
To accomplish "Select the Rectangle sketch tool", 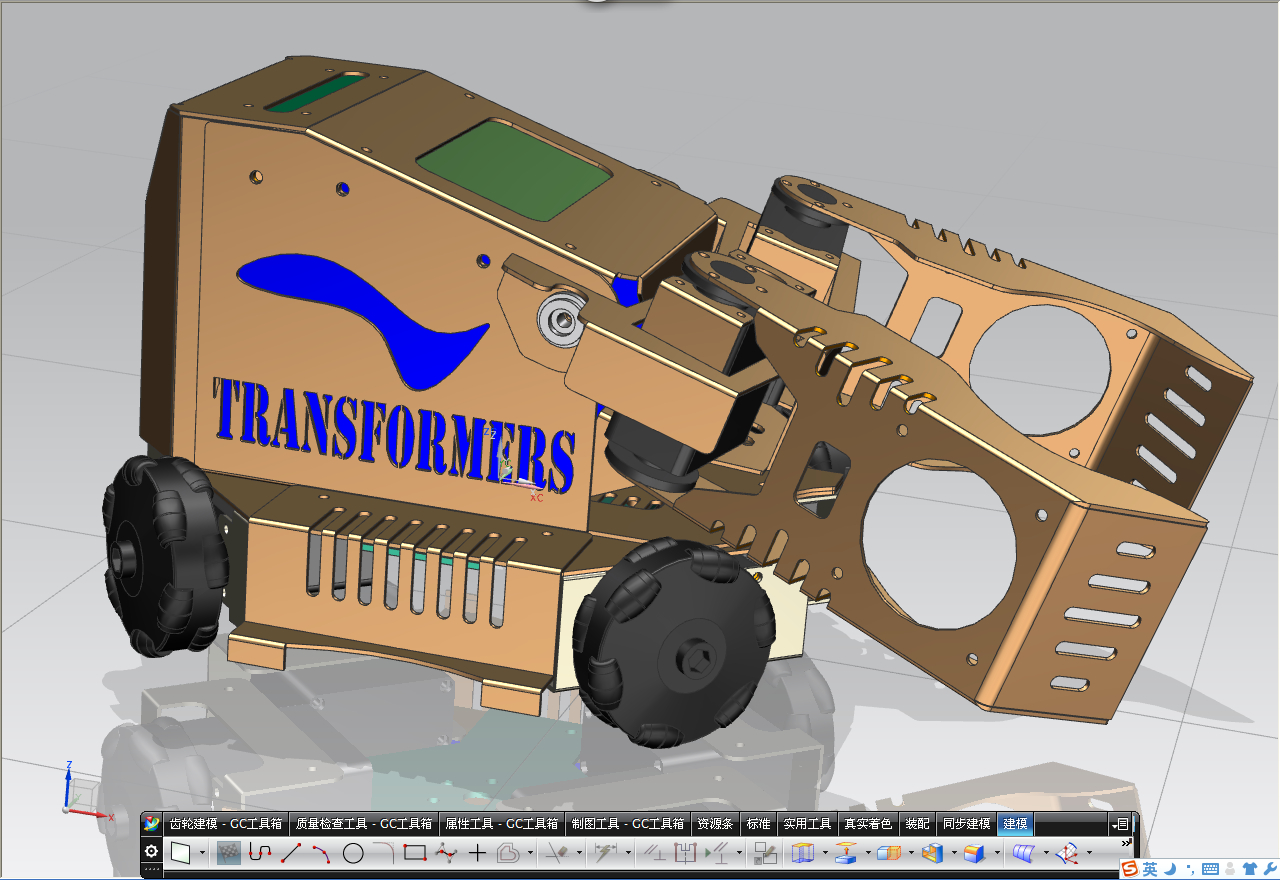I will point(415,853).
